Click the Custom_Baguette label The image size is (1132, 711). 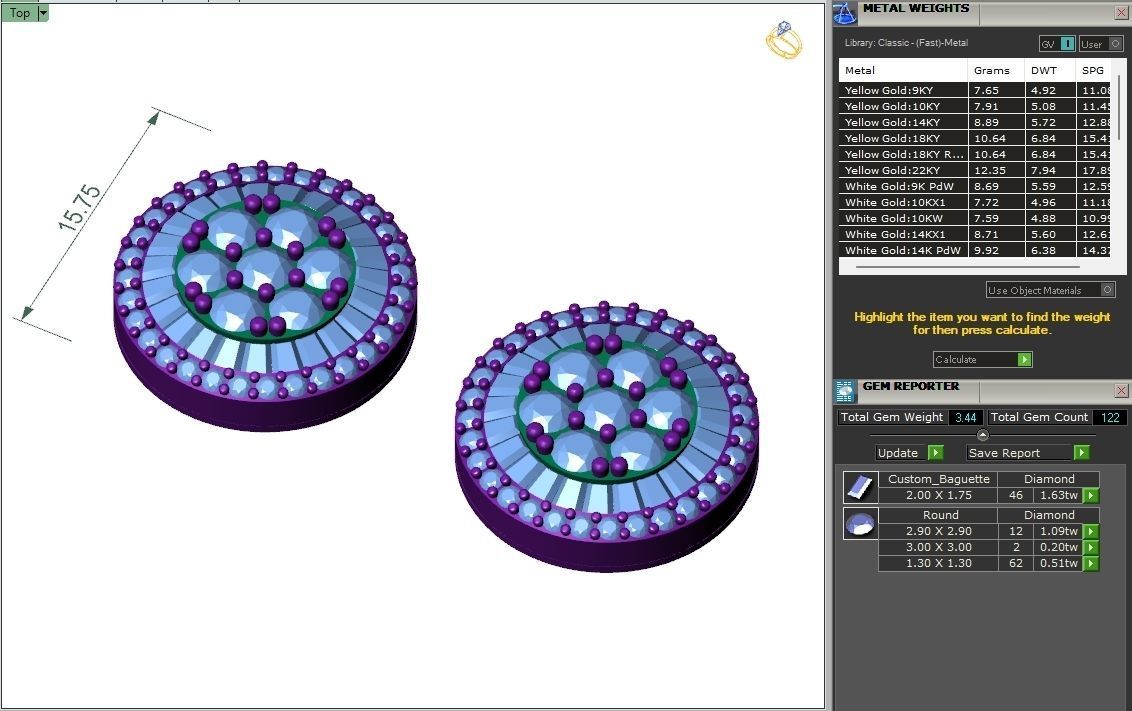(x=939, y=479)
